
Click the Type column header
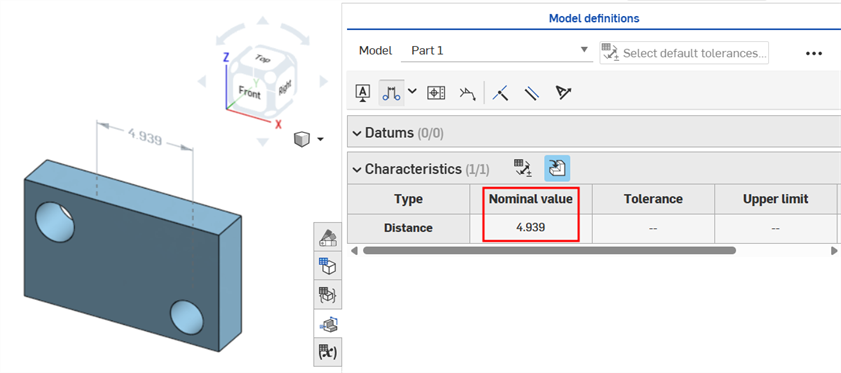pyautogui.click(x=409, y=199)
